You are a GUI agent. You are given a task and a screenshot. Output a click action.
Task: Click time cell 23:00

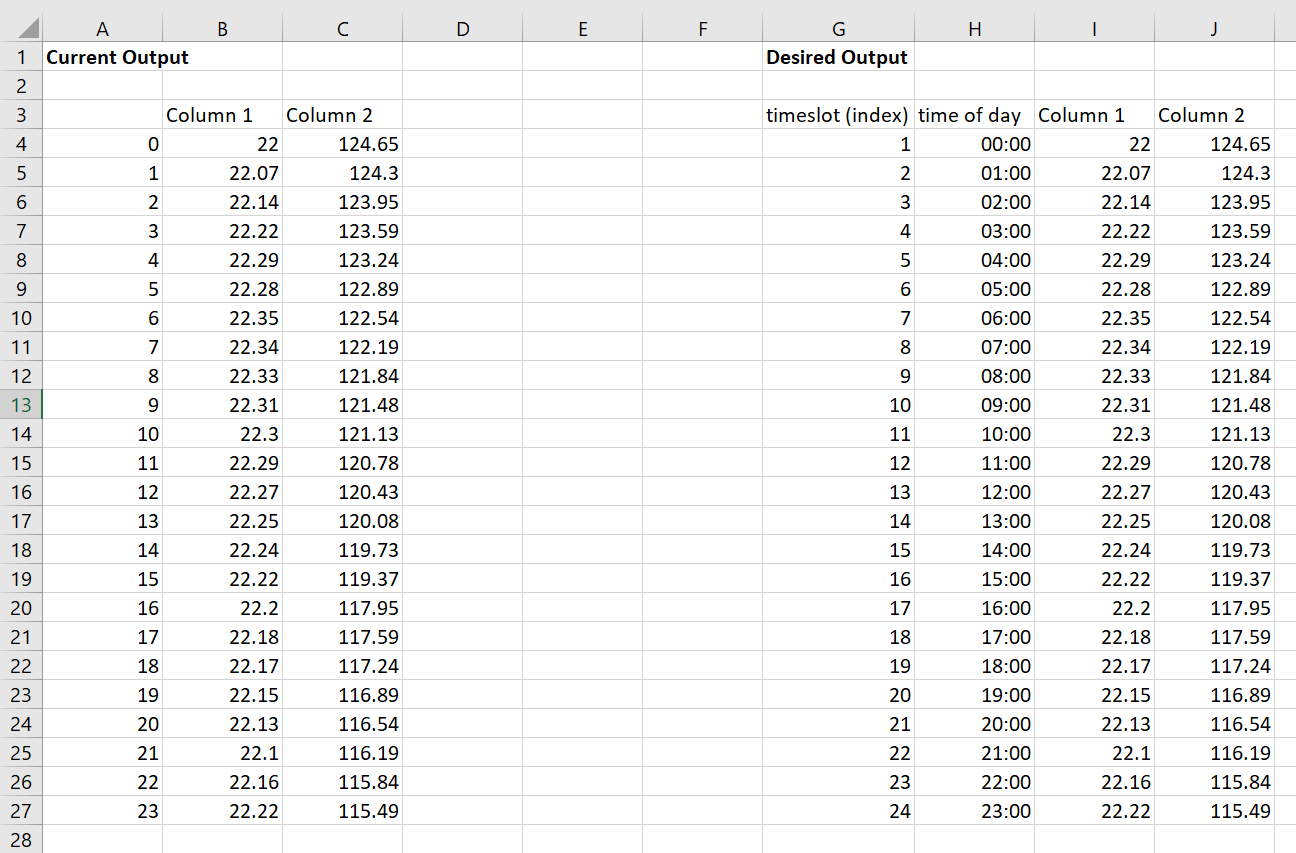pyautogui.click(x=974, y=811)
